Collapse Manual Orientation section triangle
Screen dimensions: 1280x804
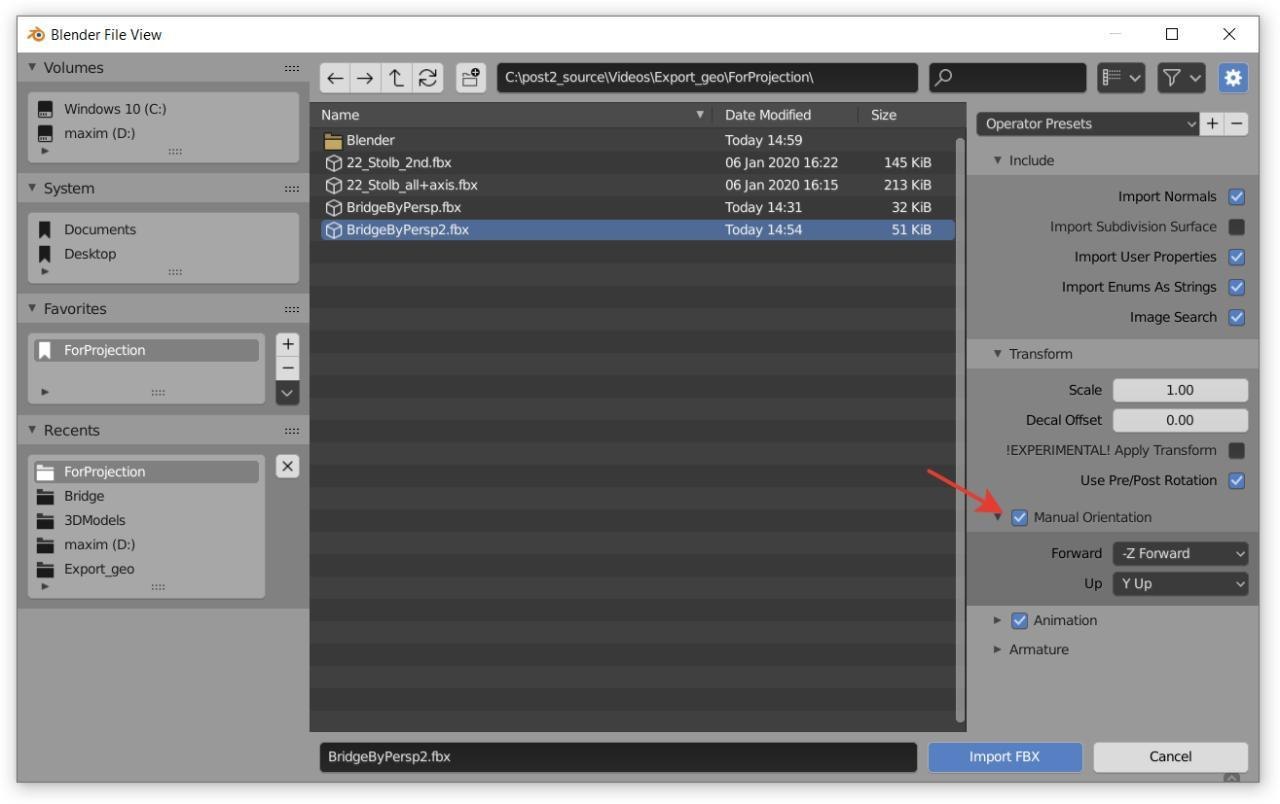tap(998, 517)
